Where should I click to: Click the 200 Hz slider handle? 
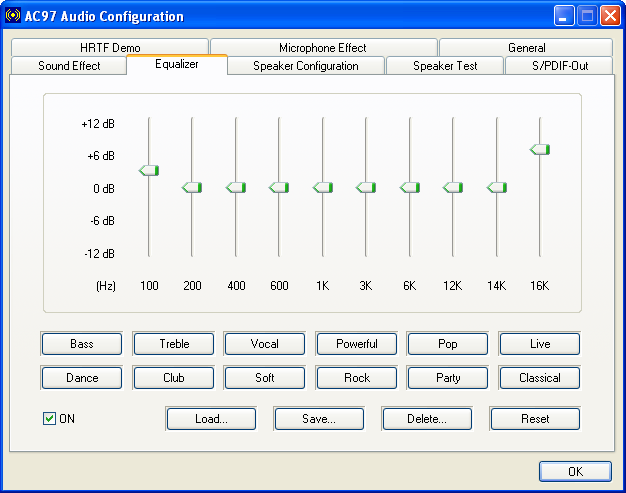(192, 188)
